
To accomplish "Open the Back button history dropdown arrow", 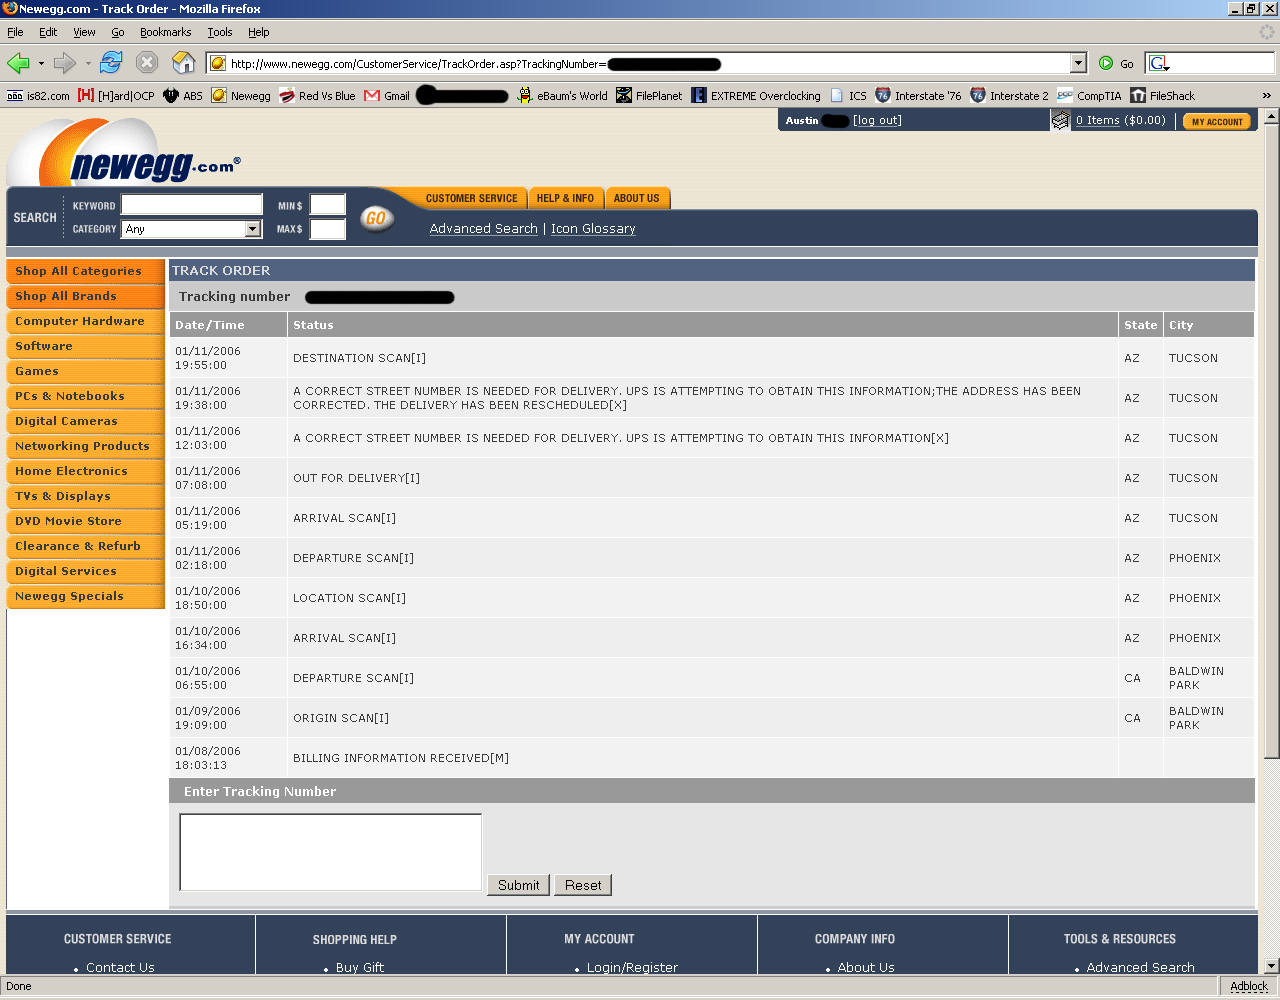I will pyautogui.click(x=41, y=63).
